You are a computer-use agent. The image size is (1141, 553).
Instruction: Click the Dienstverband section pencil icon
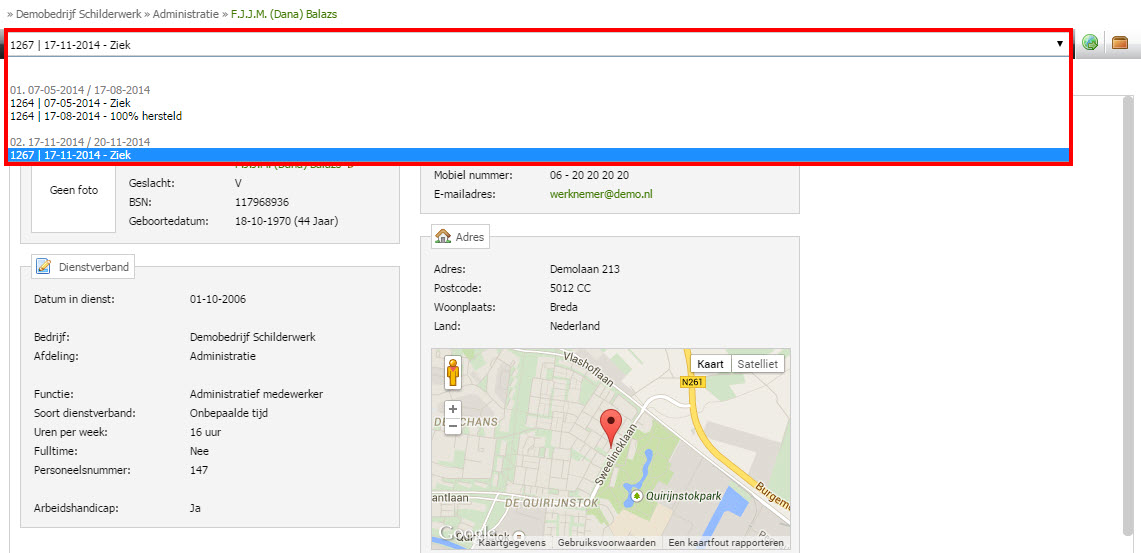click(x=44, y=267)
